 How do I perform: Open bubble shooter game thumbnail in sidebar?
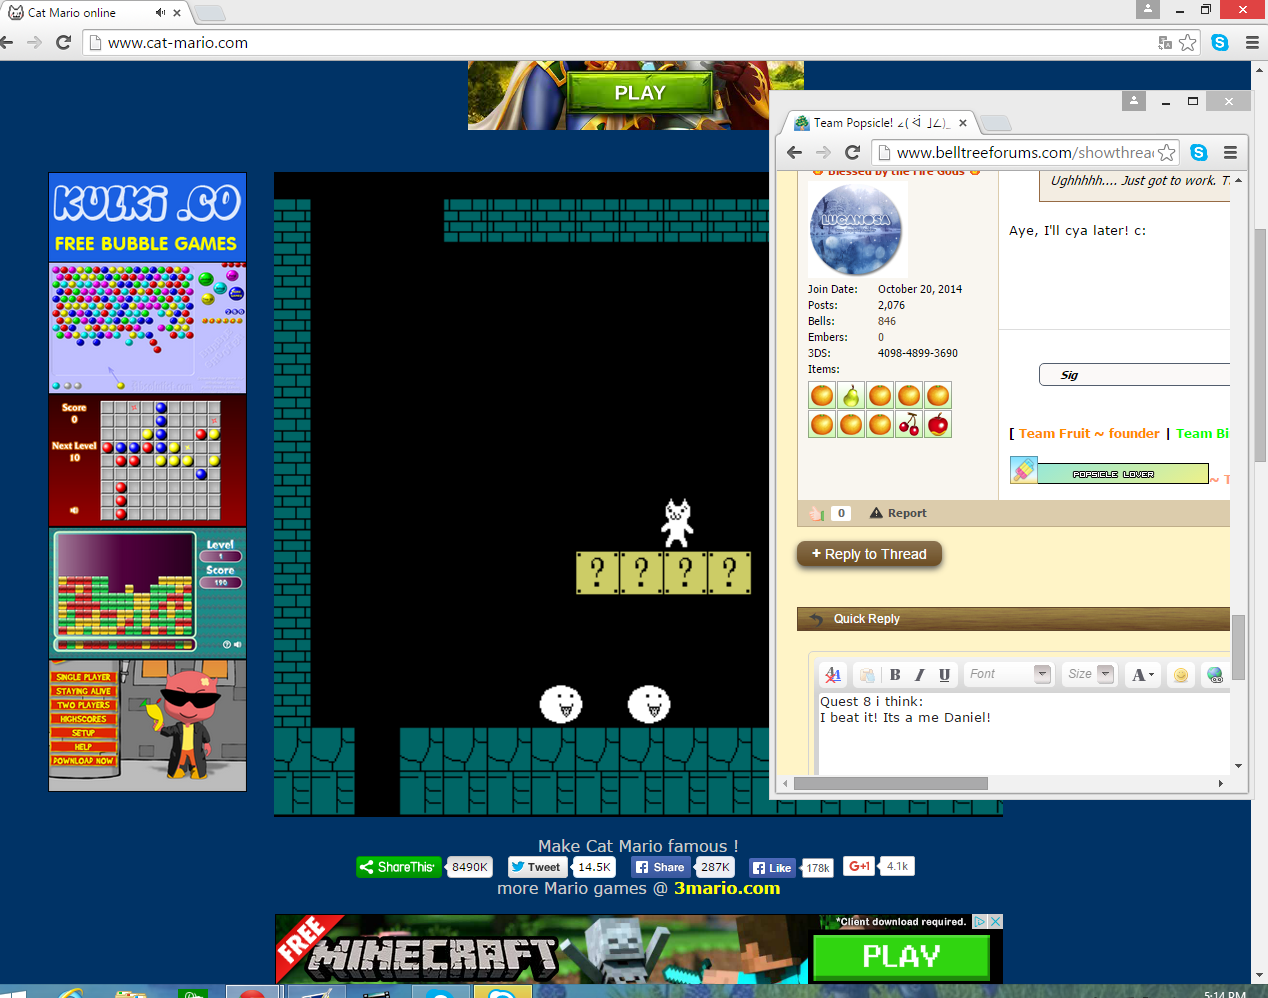click(x=147, y=328)
